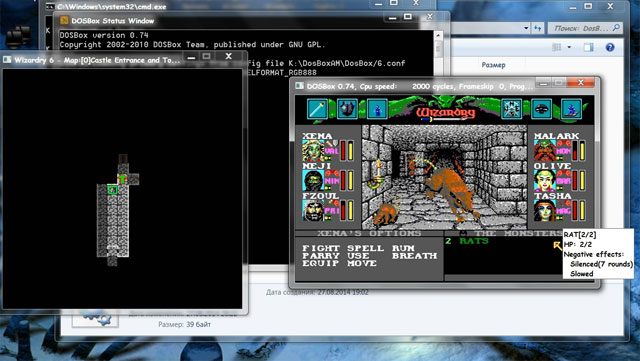Click the '2 RATS' monster entry

pyautogui.click(x=467, y=241)
